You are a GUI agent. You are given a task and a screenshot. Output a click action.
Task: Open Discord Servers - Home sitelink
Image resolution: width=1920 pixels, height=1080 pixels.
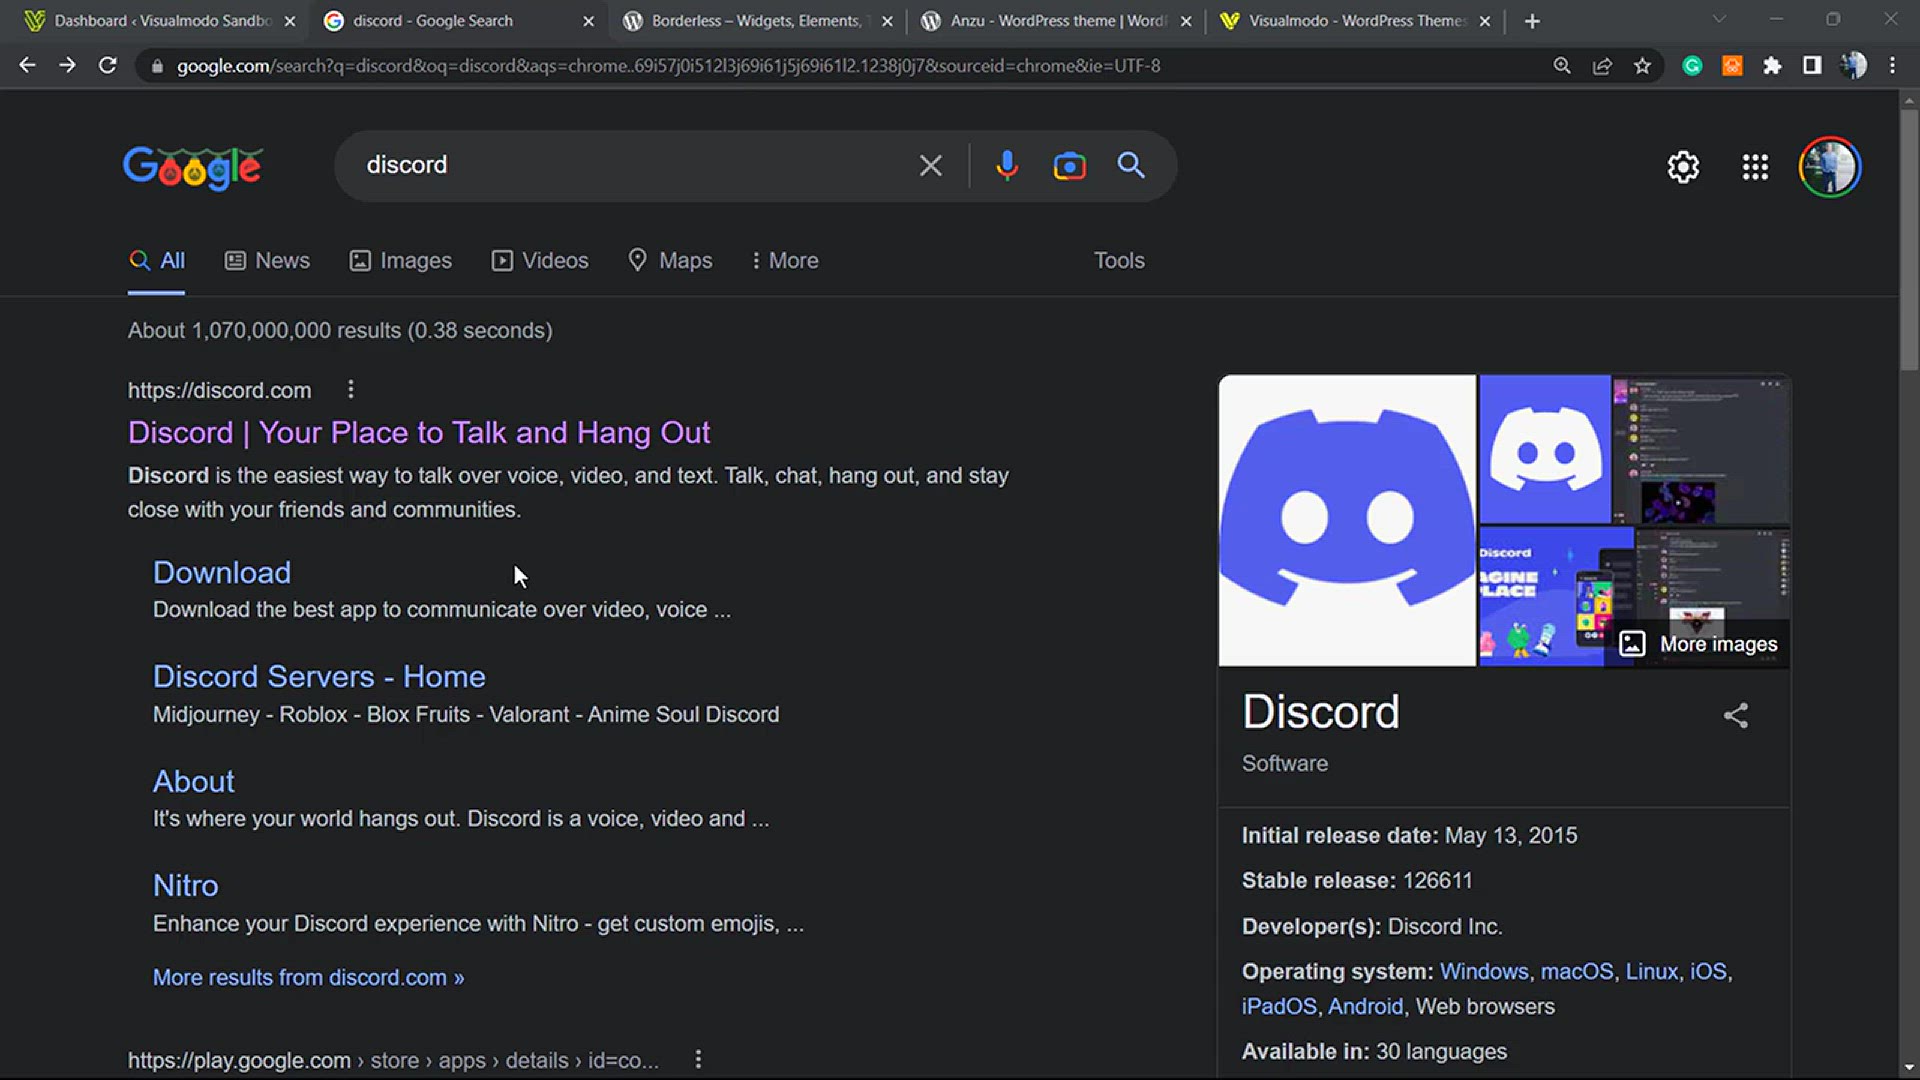point(319,676)
